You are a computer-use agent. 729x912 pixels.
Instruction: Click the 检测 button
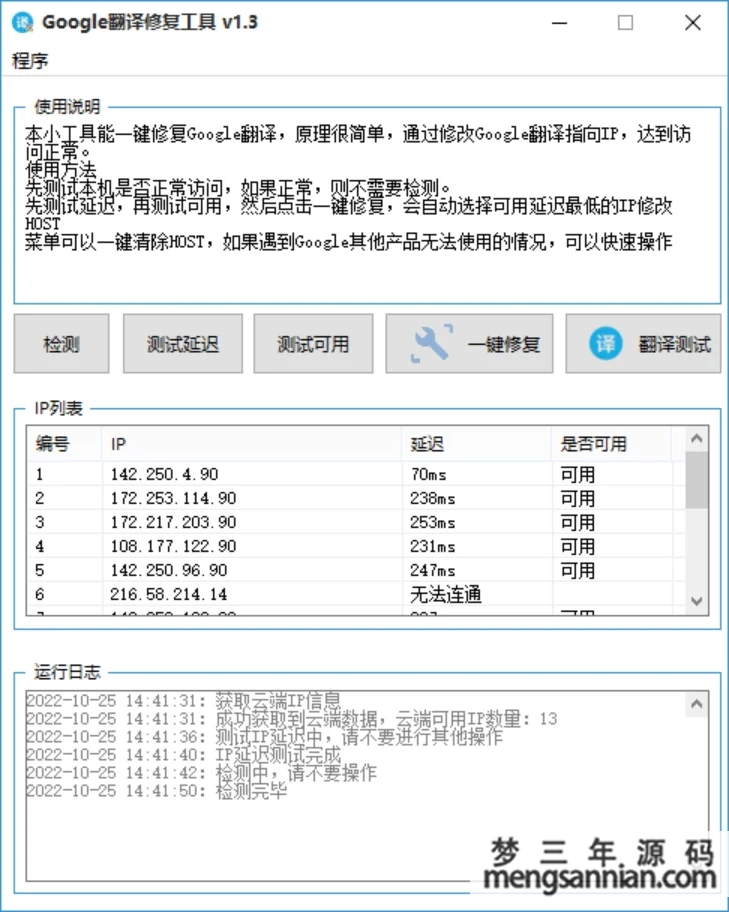[61, 344]
